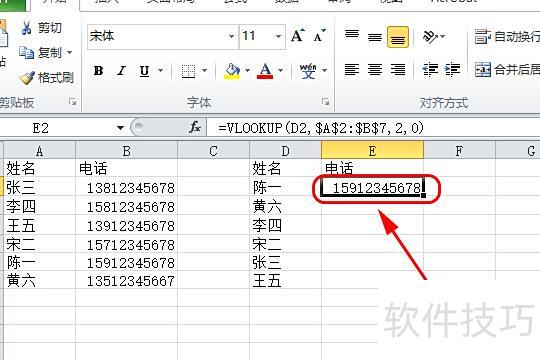
Task: Align text left
Action: coord(352,70)
